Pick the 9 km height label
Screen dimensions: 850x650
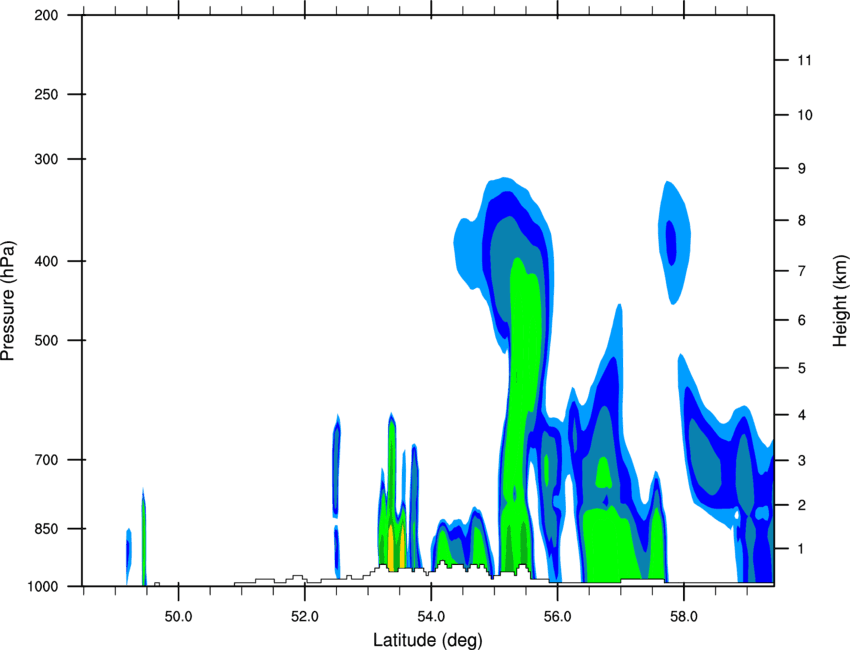pos(802,169)
